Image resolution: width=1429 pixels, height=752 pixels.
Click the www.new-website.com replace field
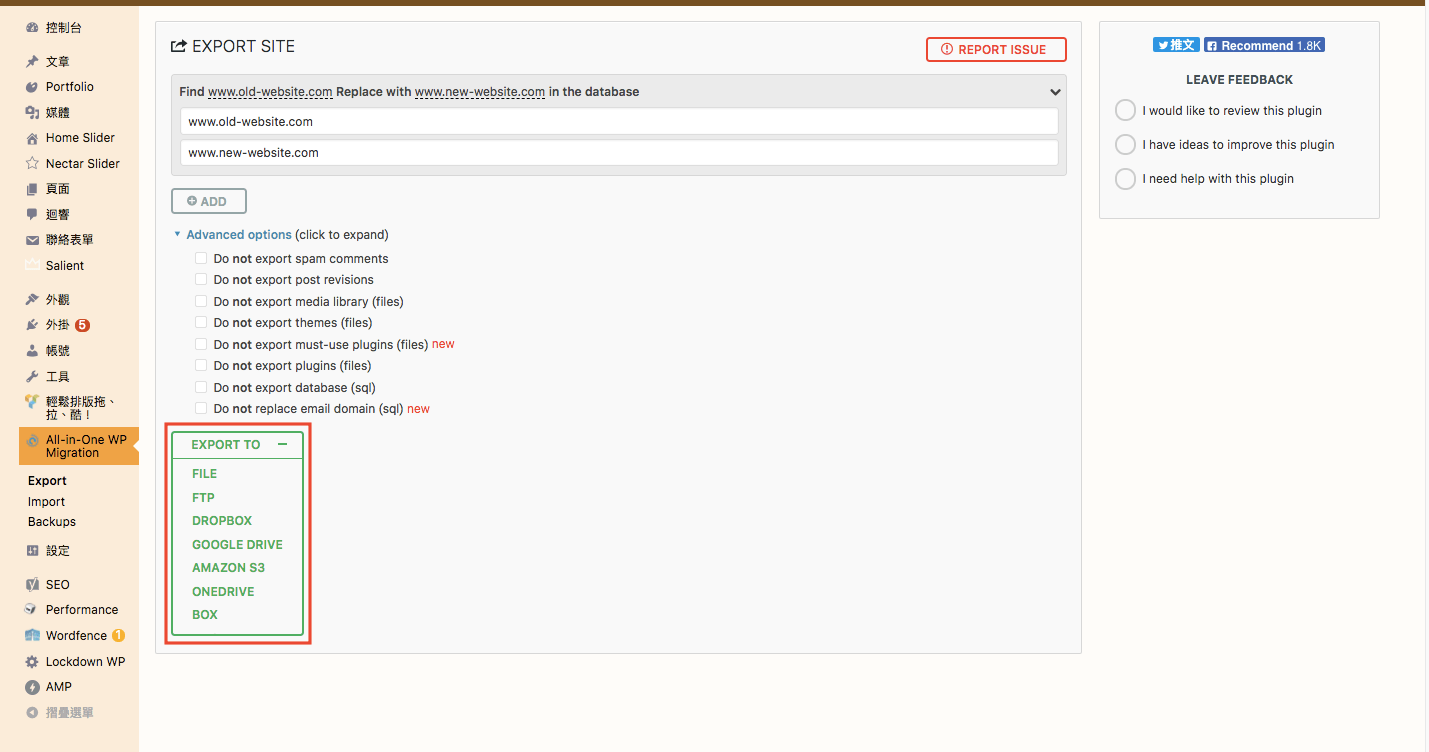pos(619,153)
